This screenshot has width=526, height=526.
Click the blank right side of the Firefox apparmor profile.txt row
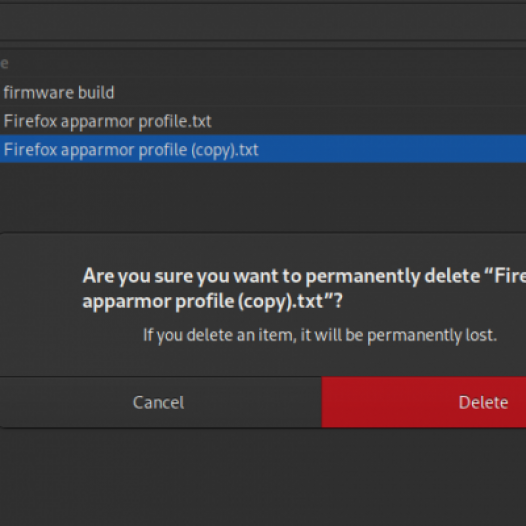369,121
